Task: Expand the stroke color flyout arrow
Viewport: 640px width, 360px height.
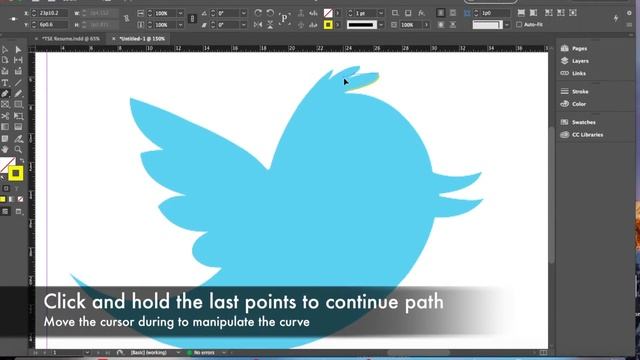Action: 338,25
